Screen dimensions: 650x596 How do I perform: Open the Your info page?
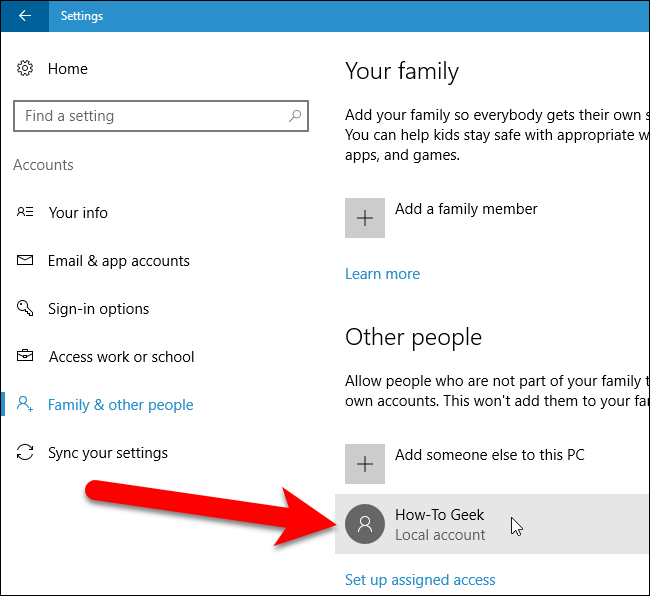click(x=77, y=213)
